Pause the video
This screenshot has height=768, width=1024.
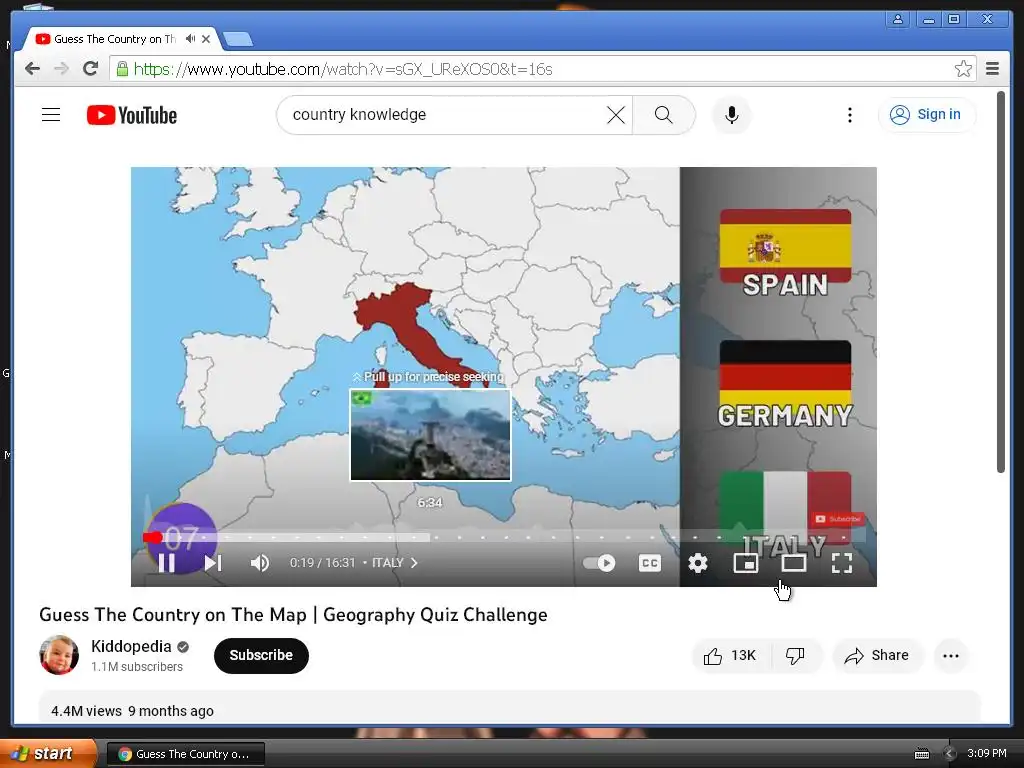click(x=167, y=563)
